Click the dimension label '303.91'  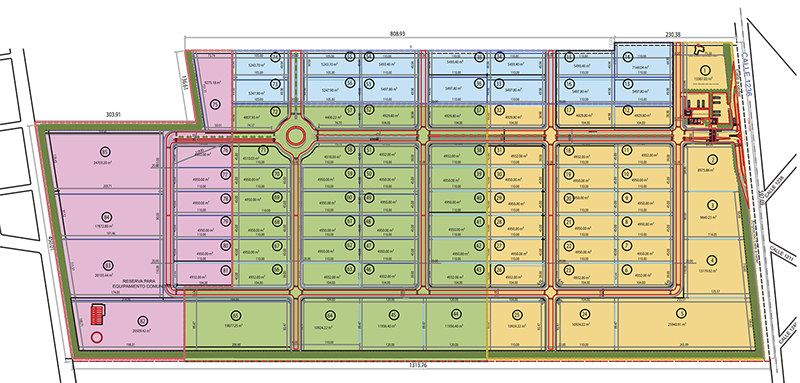tap(112, 114)
